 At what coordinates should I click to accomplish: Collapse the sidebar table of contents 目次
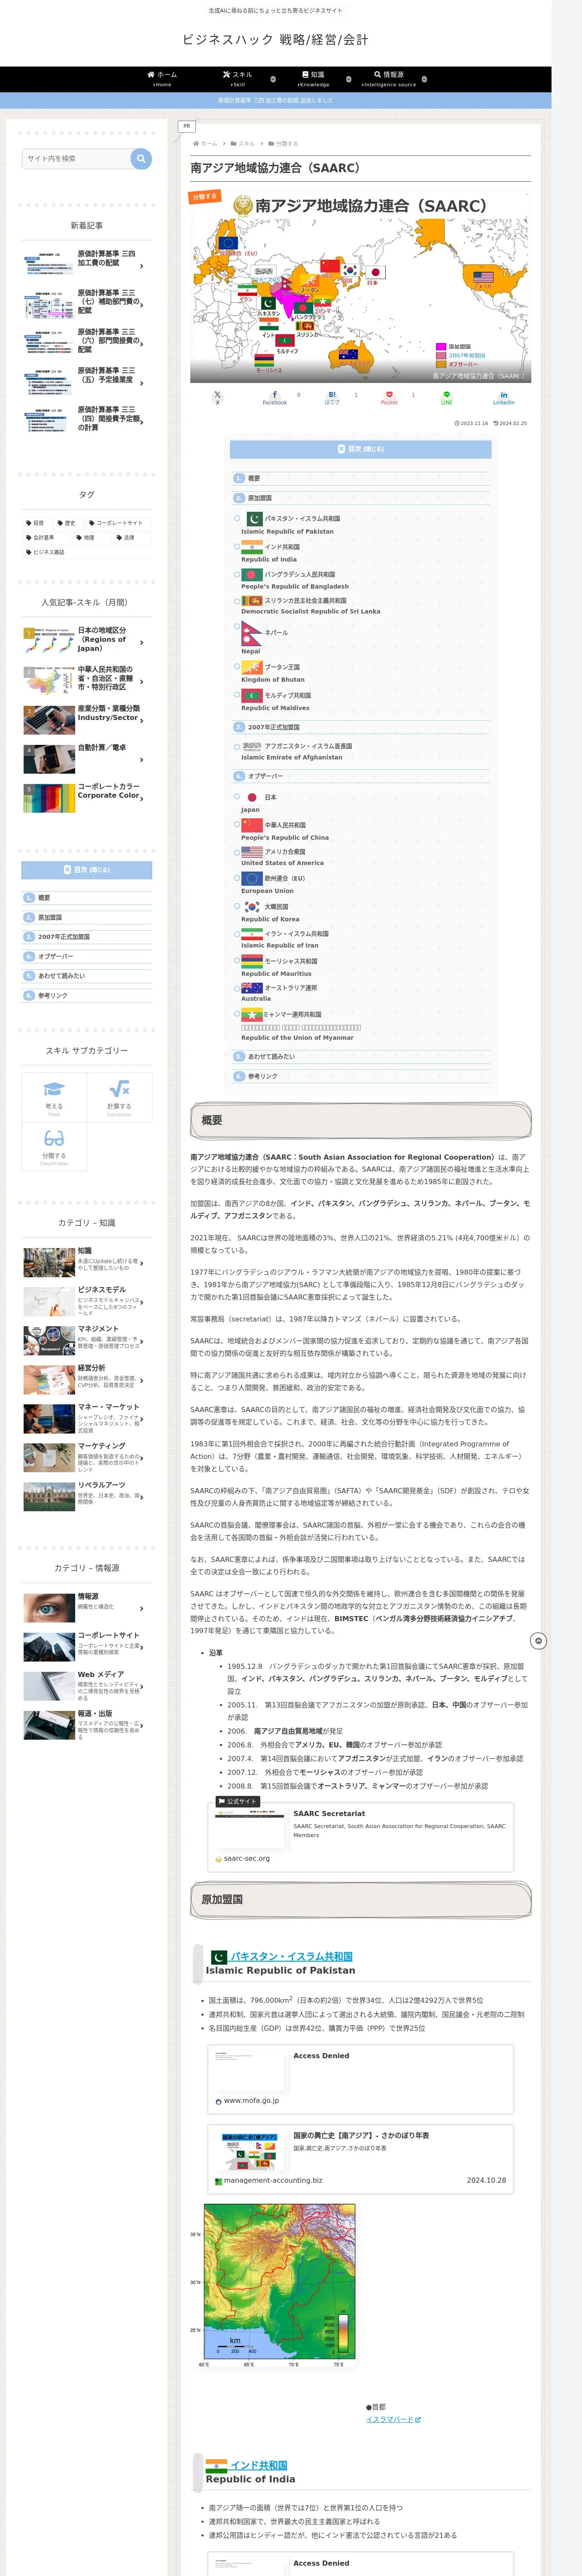87,870
